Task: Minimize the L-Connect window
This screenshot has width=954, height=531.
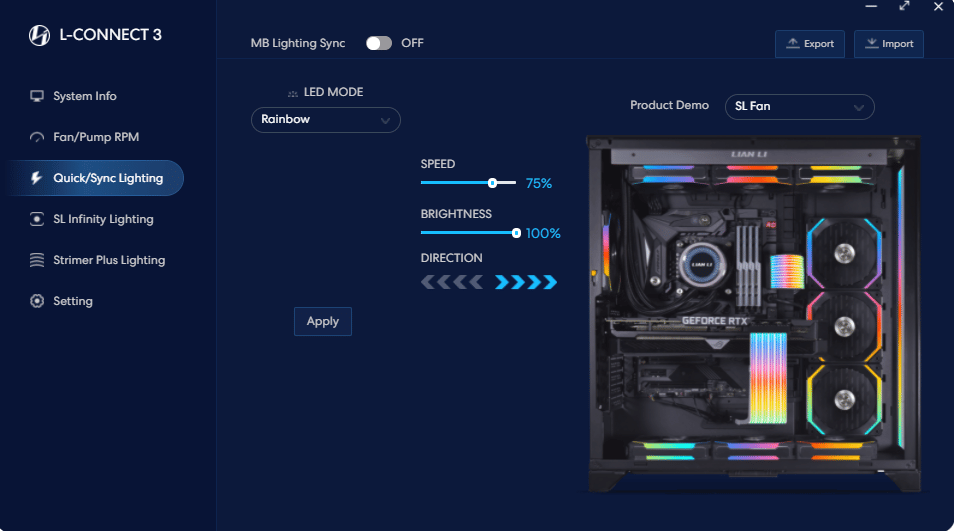Action: tap(871, 6)
